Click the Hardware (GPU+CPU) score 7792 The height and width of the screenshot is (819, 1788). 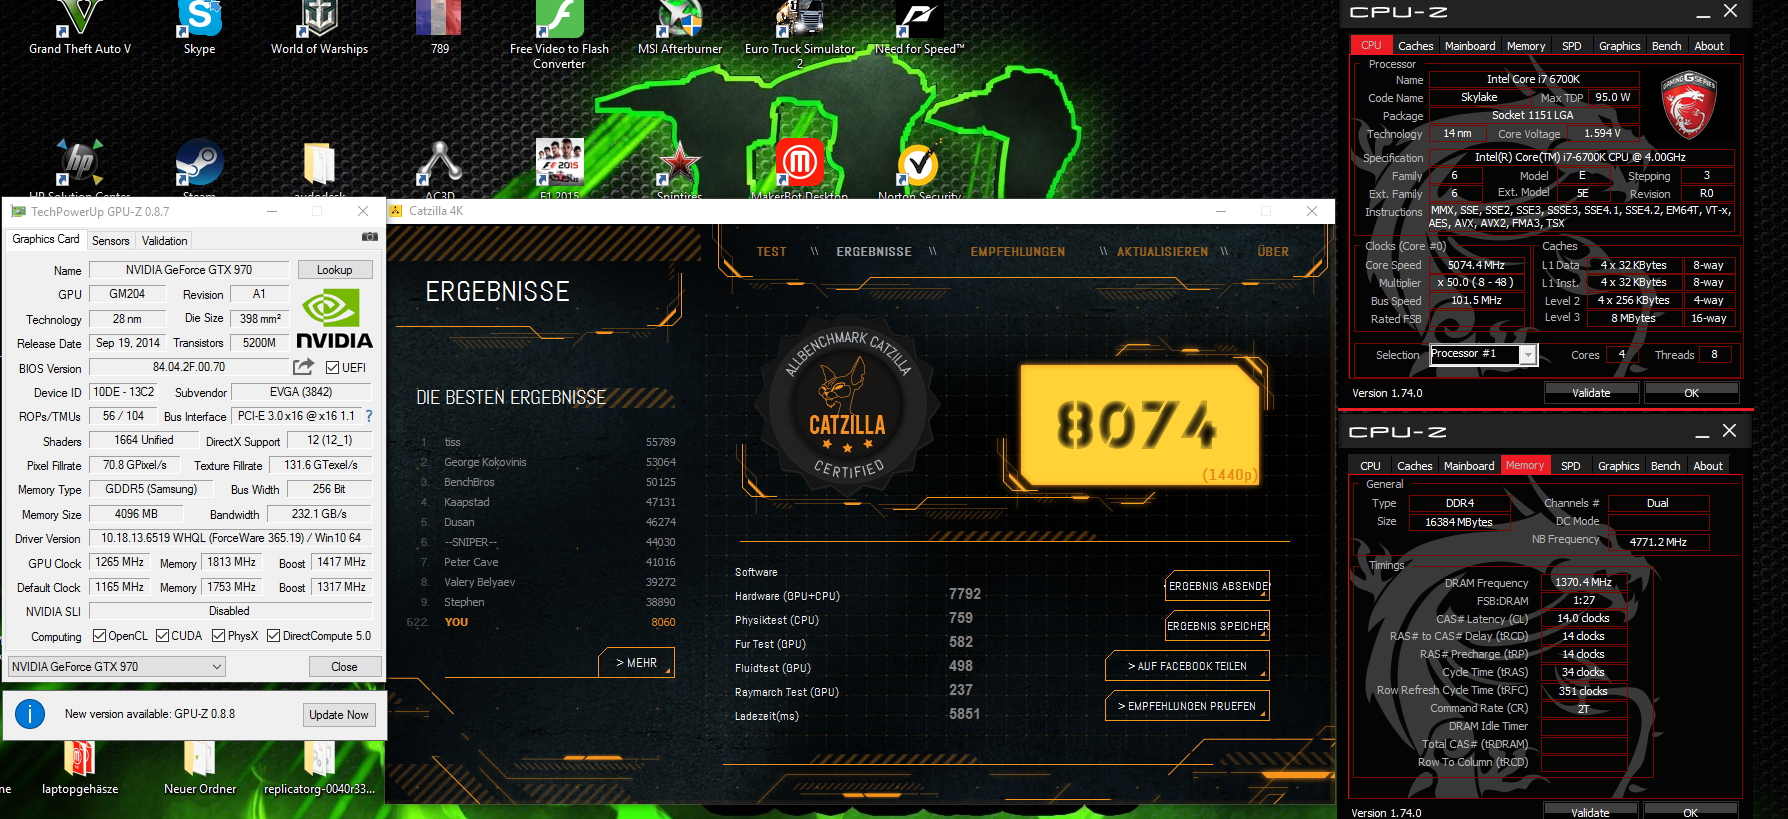[964, 594]
